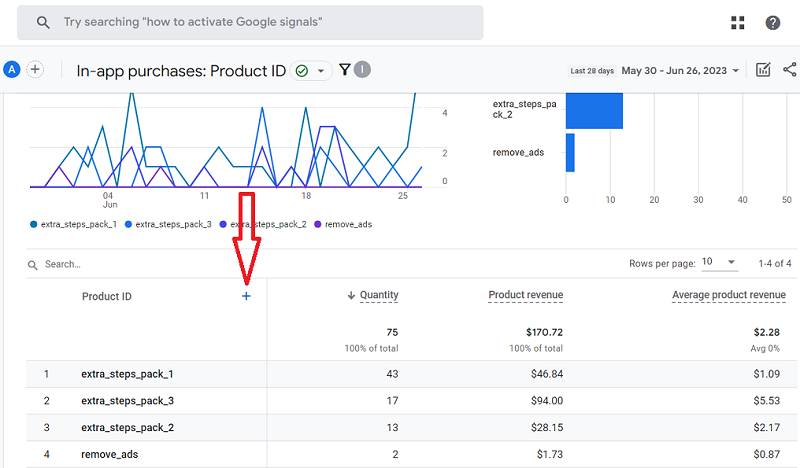Sort table by Product revenue column
The height and width of the screenshot is (468, 800).
525,295
